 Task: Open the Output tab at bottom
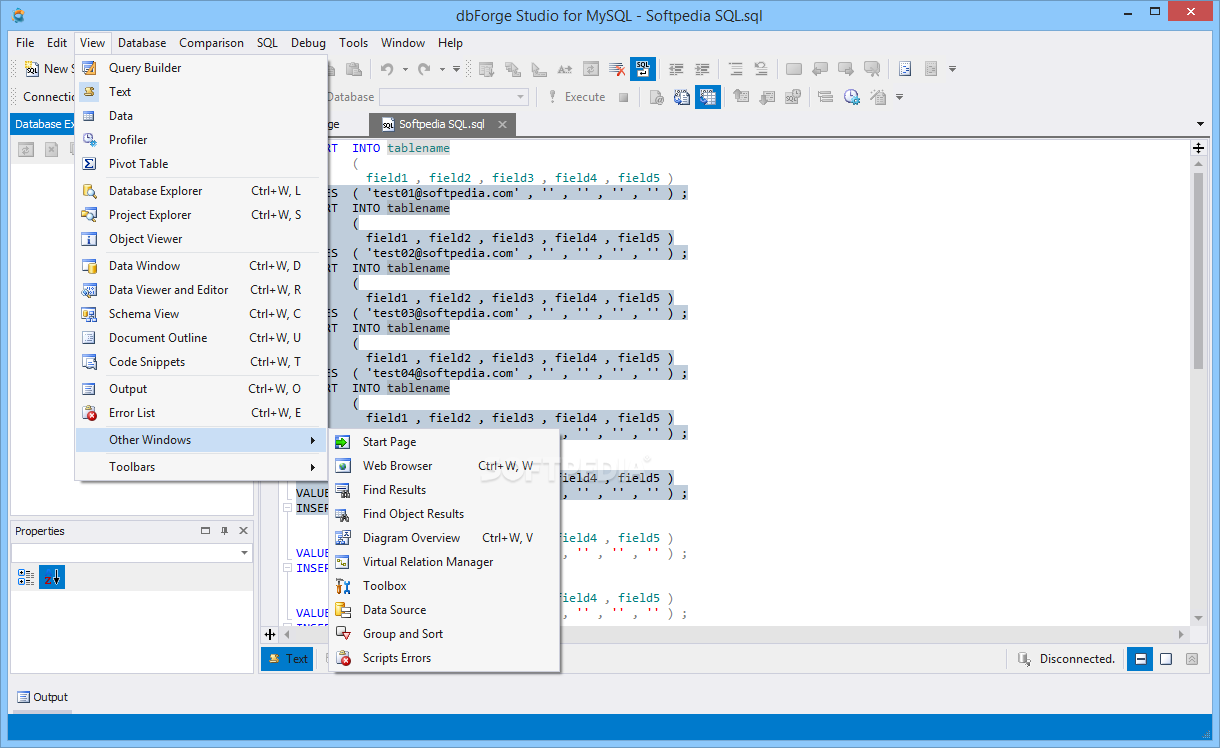pos(43,697)
